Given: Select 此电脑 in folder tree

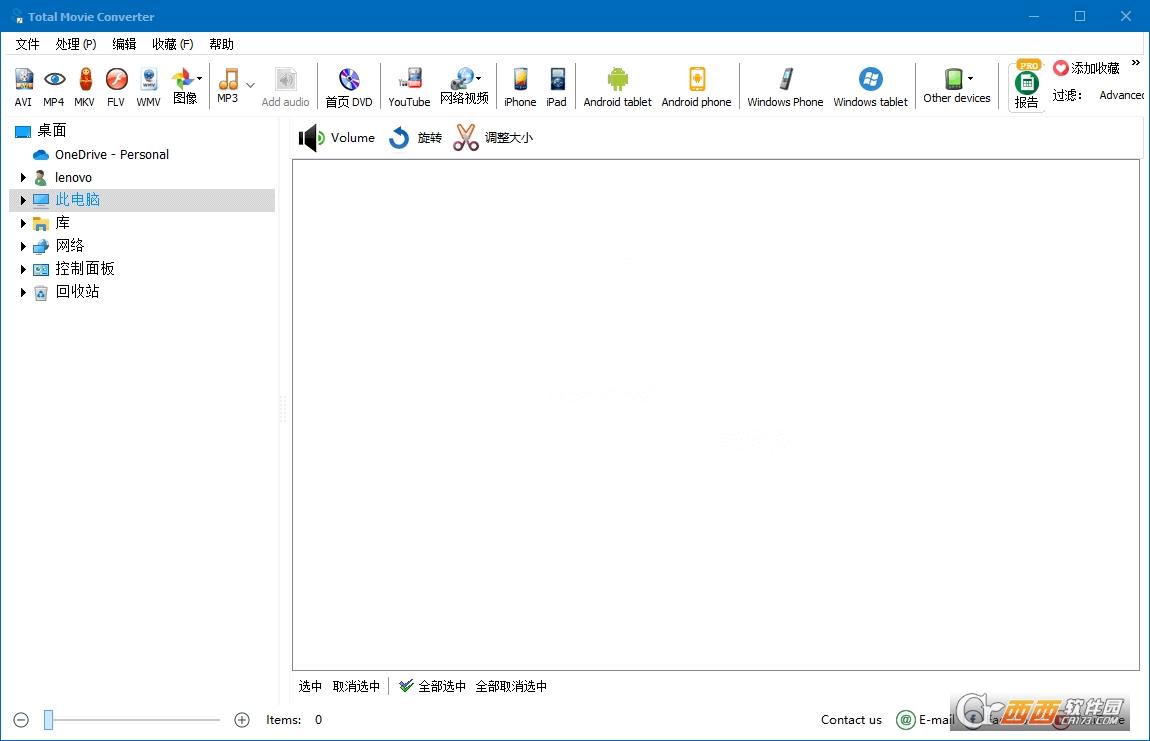Looking at the screenshot, I should click(78, 200).
